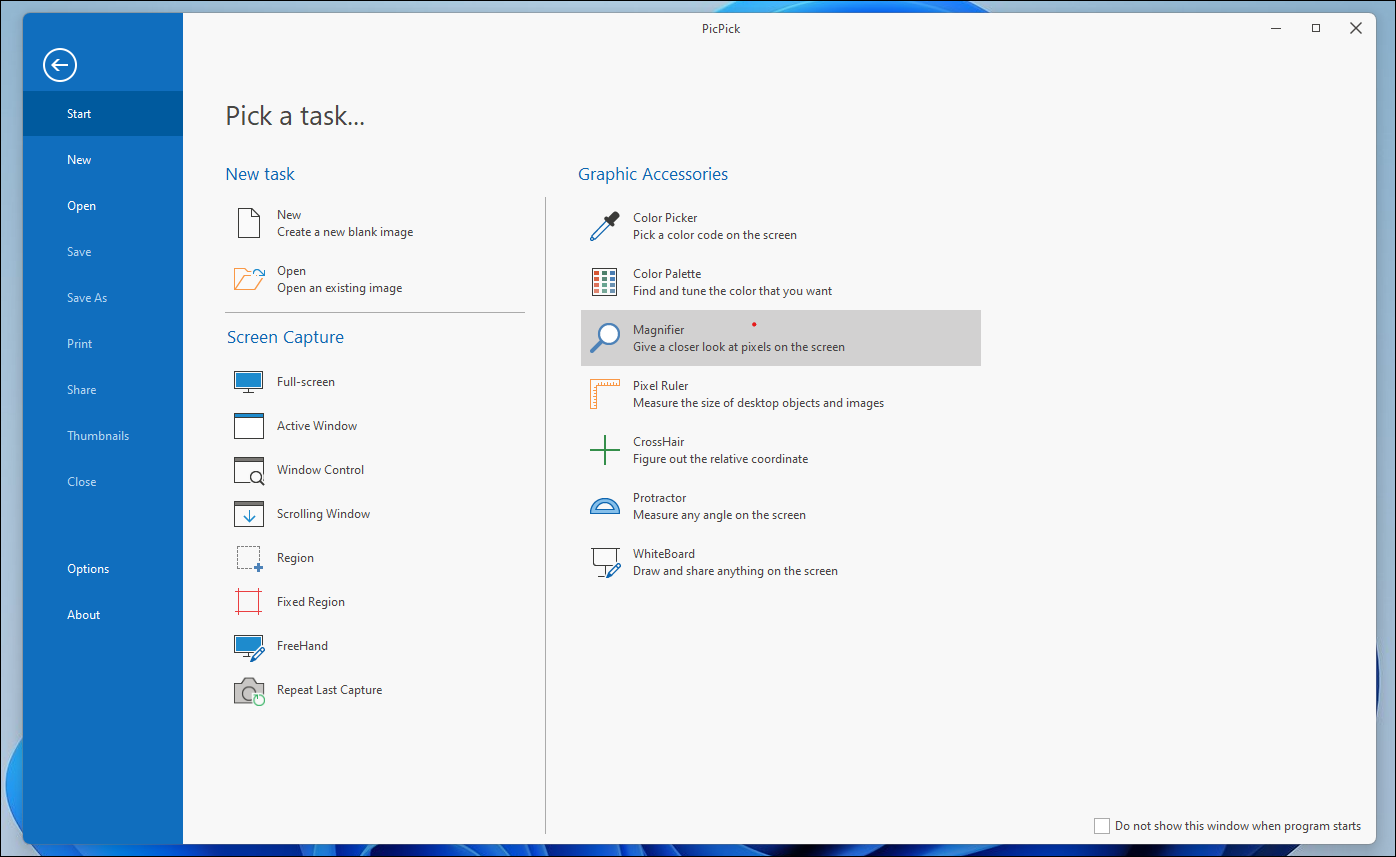The image size is (1396, 857).
Task: Select the Pixel Ruler icon
Action: pos(604,394)
